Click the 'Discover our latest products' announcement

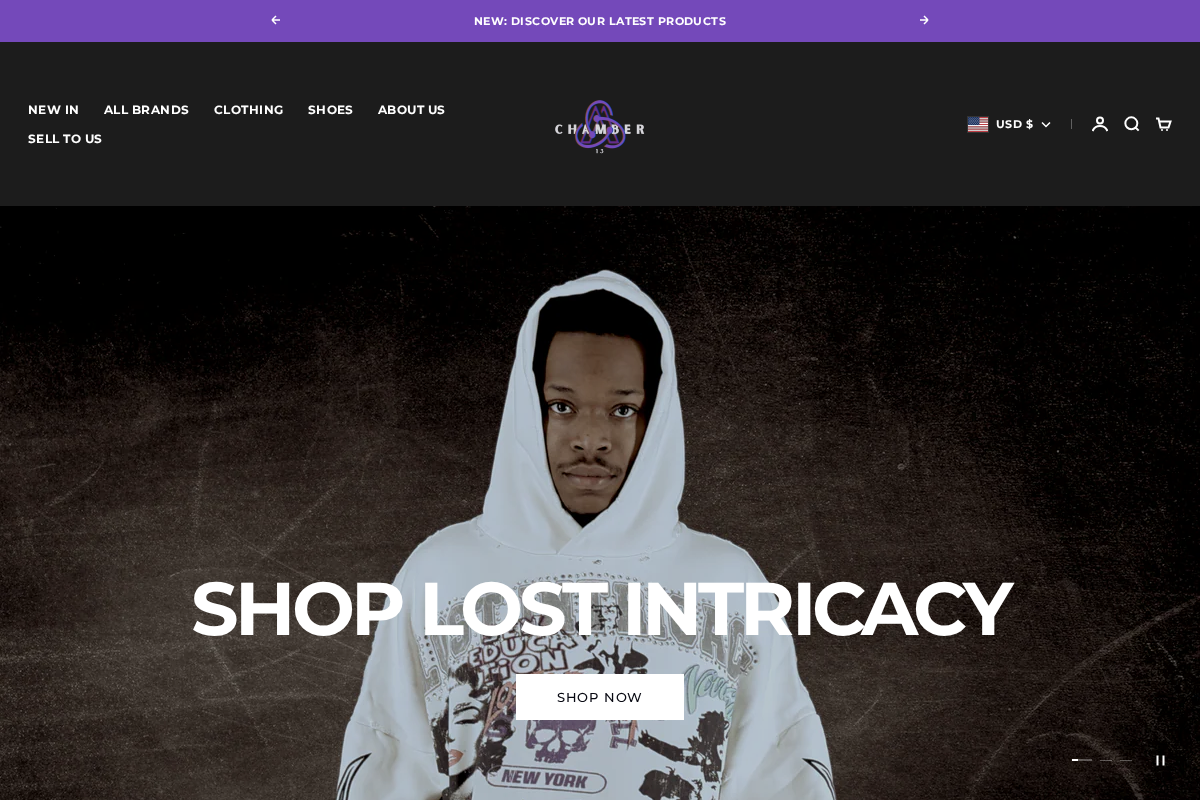click(600, 21)
